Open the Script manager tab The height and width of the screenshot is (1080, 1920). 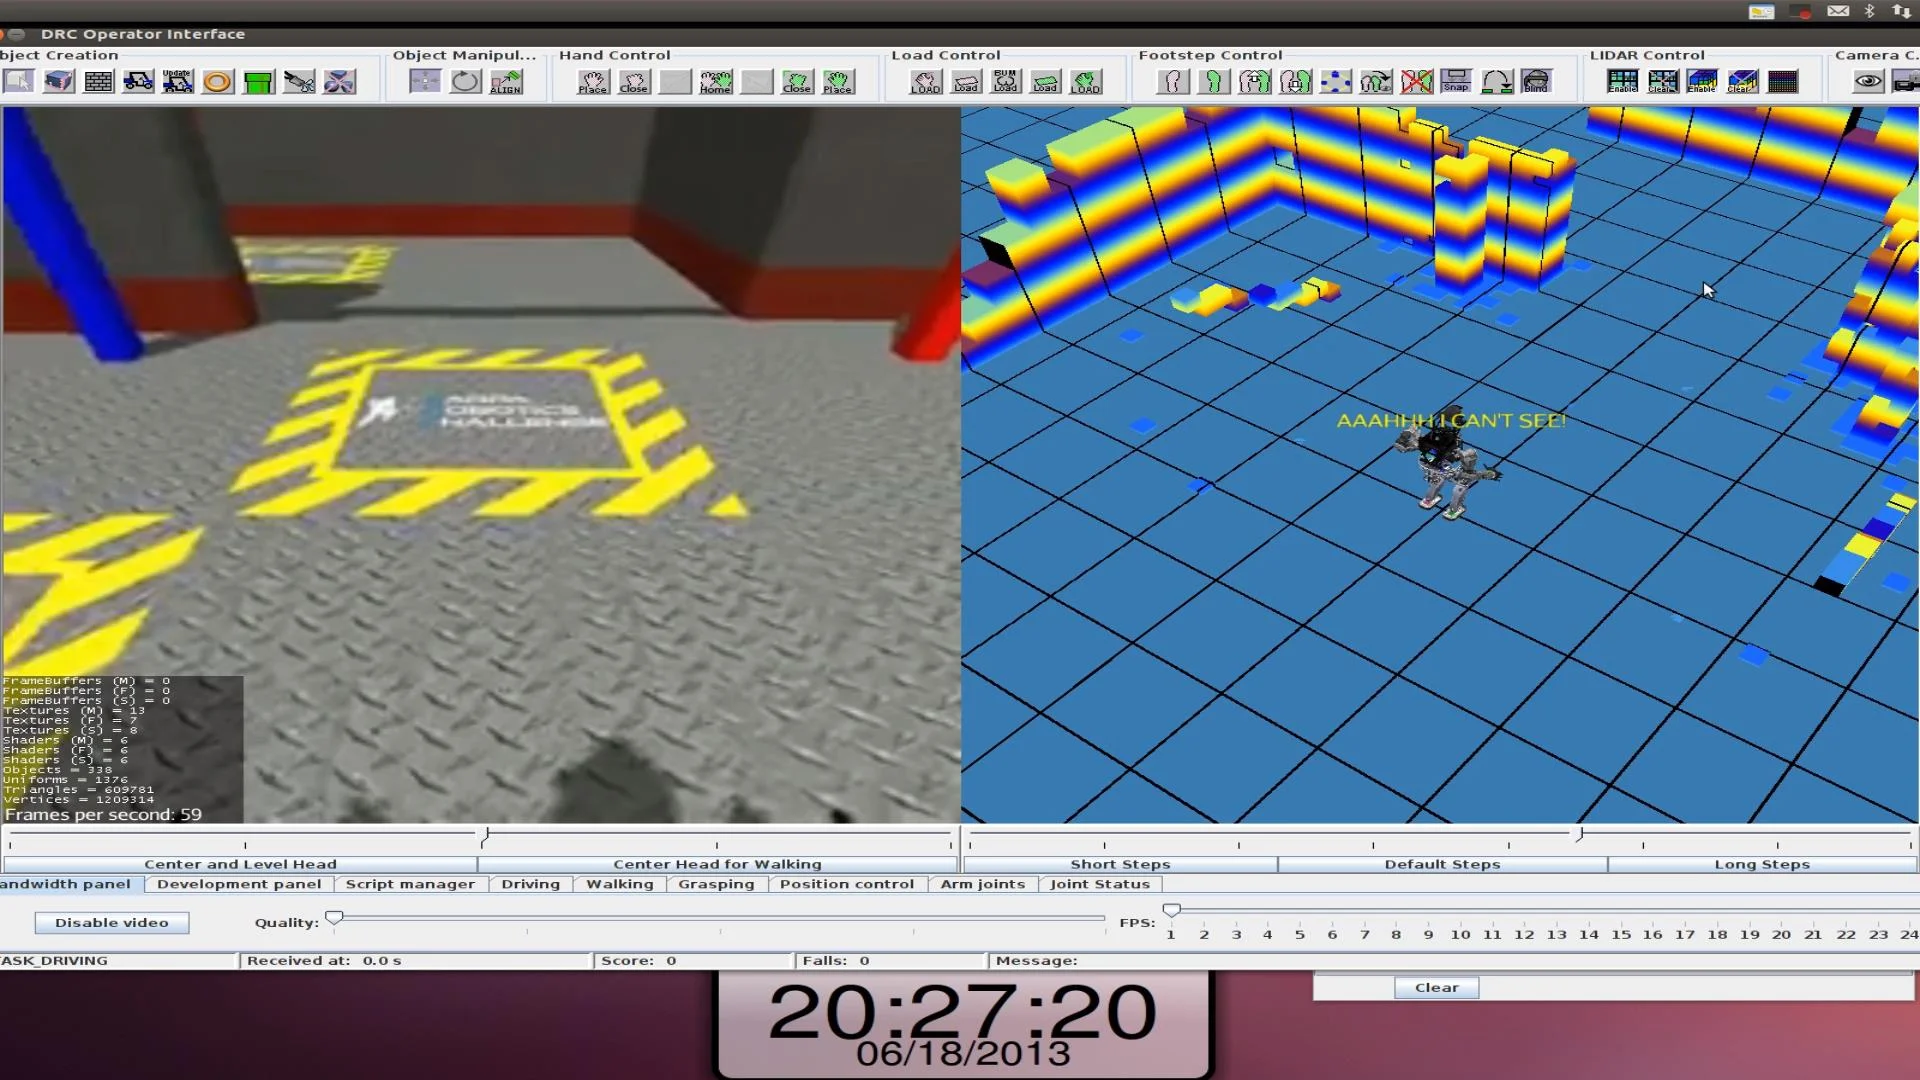[410, 884]
